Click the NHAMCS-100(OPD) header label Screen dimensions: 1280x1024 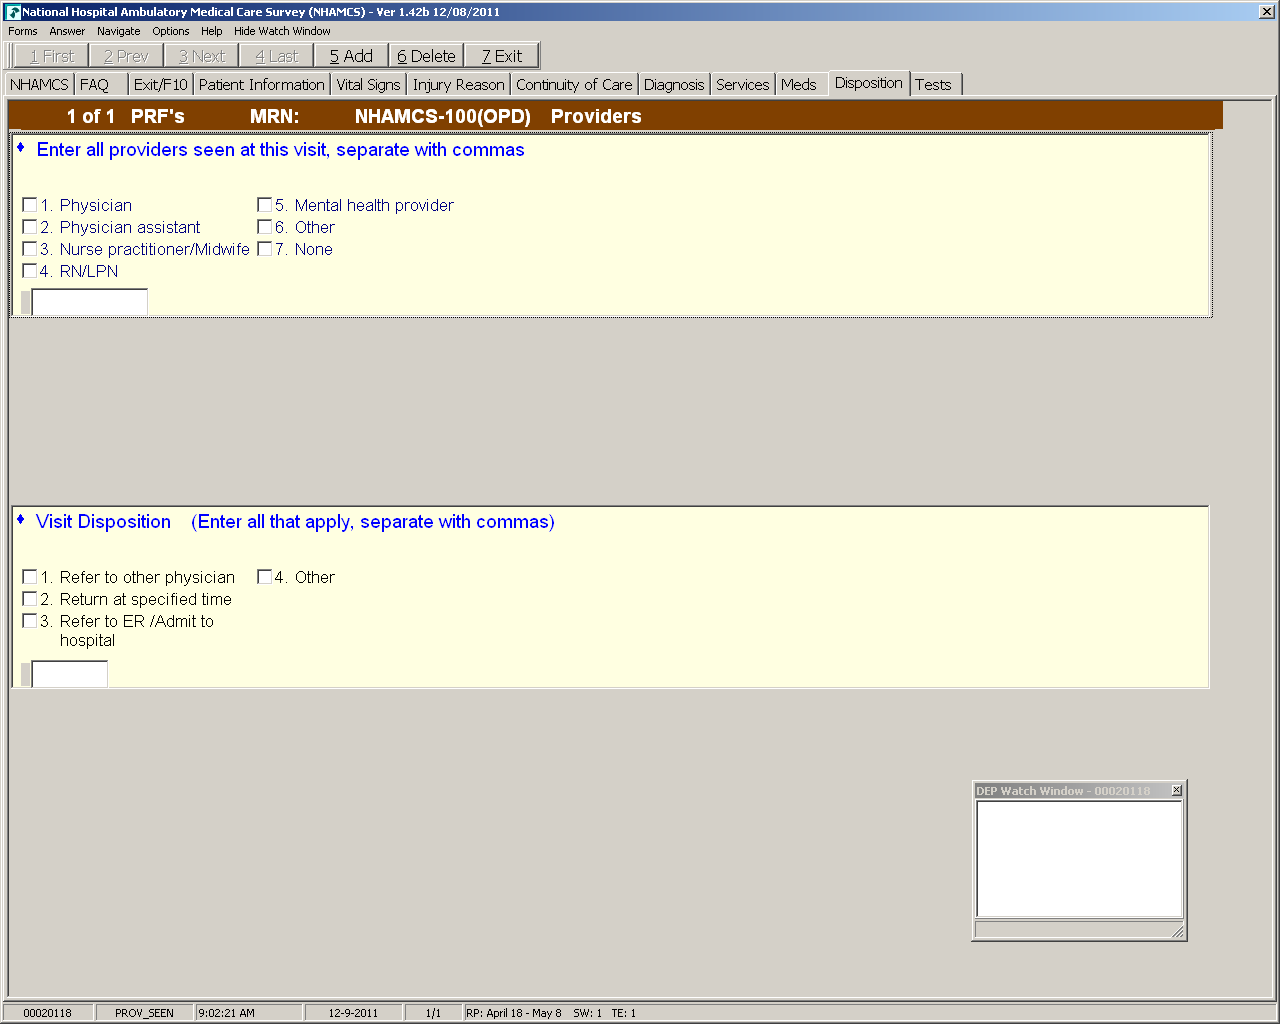pyautogui.click(x=443, y=116)
